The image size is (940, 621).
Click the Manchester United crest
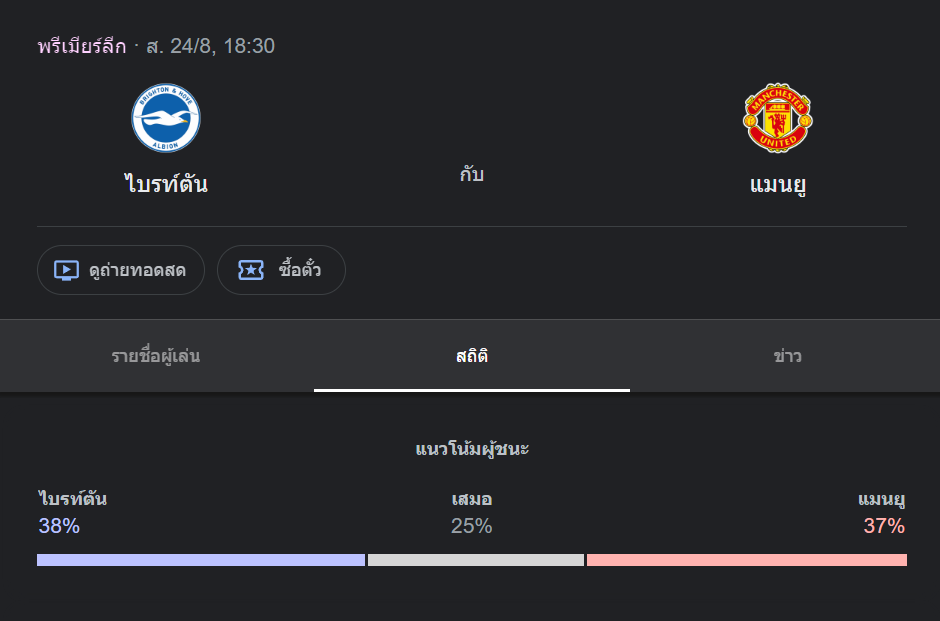click(778, 117)
